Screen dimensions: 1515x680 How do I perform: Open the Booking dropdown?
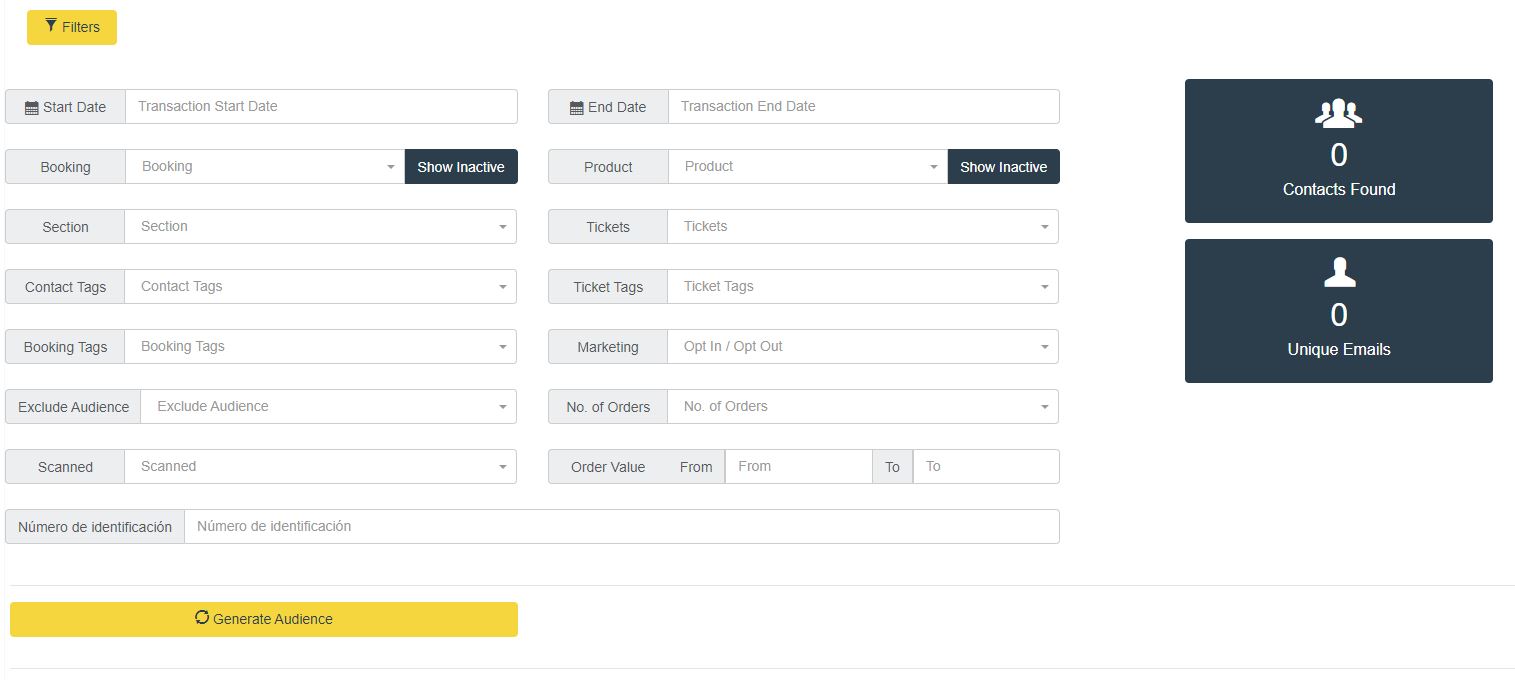pyautogui.click(x=265, y=167)
